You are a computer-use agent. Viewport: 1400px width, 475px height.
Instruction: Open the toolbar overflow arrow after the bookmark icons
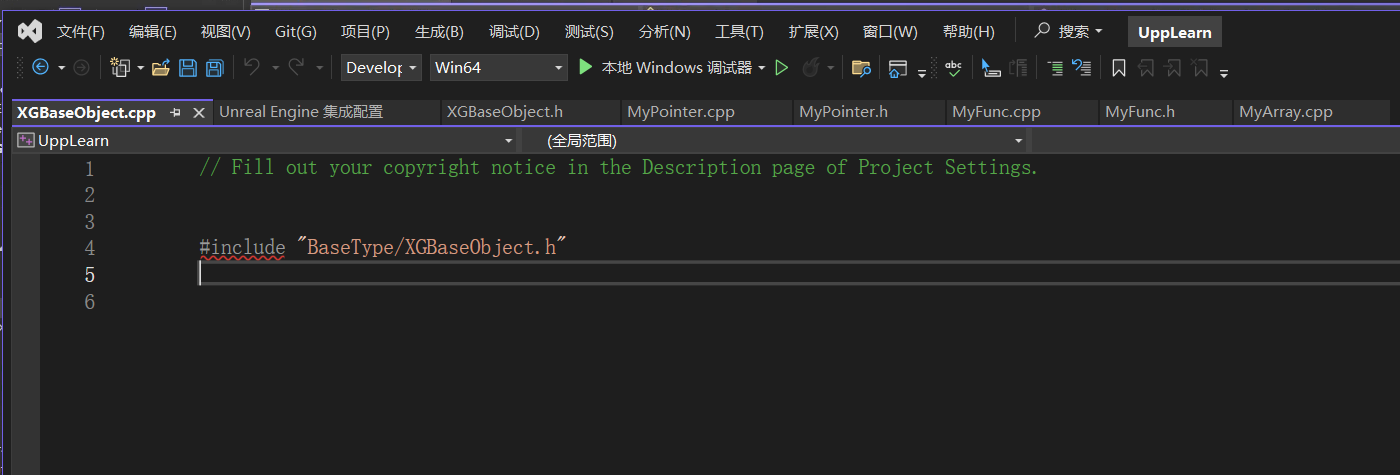pos(1224,72)
